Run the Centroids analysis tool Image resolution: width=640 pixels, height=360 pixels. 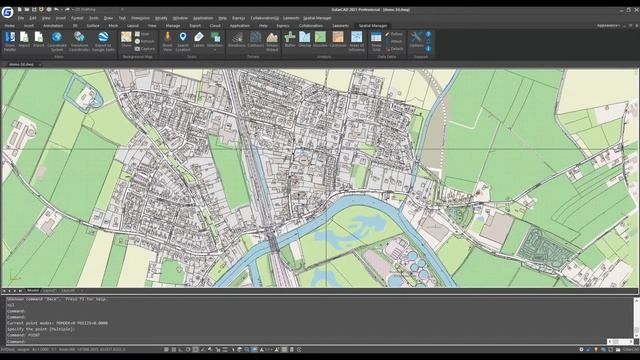click(338, 40)
